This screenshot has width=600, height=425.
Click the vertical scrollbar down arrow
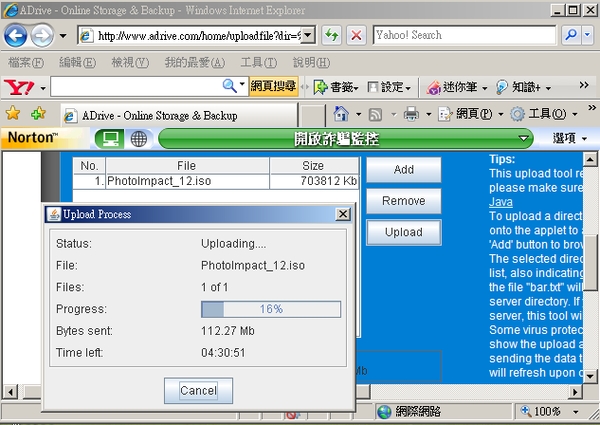(x=590, y=376)
